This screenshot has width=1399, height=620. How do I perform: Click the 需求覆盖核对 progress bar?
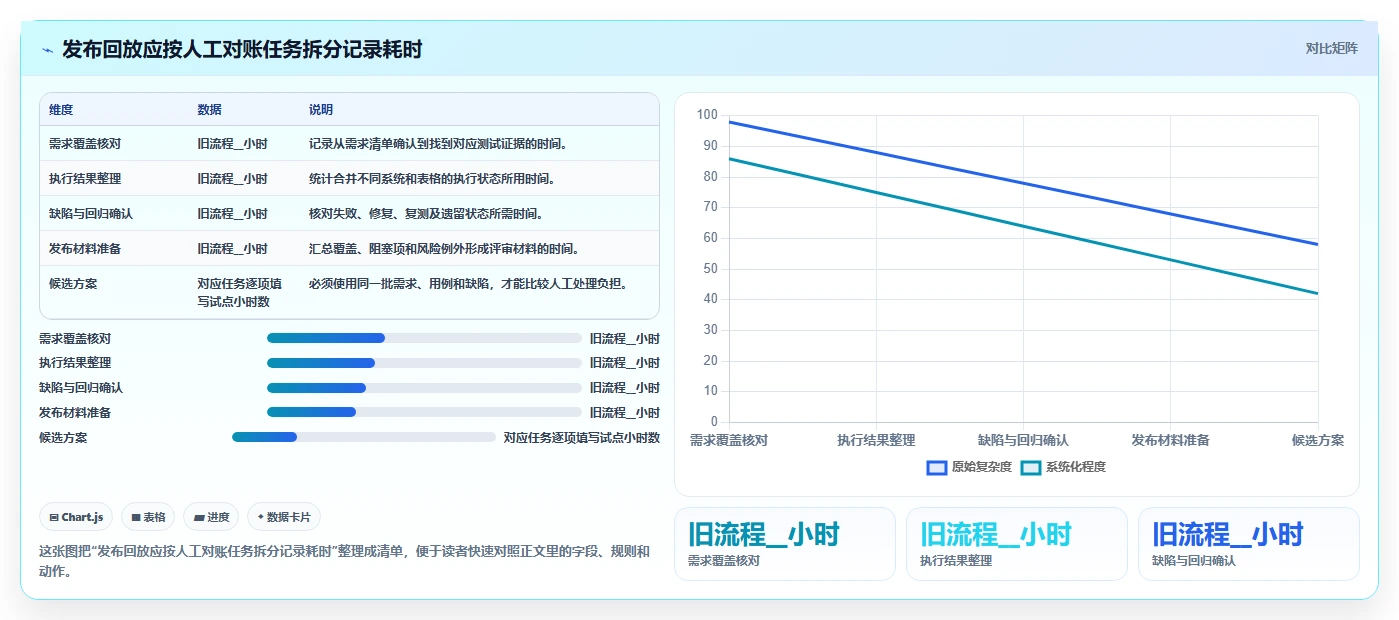[x=424, y=338]
